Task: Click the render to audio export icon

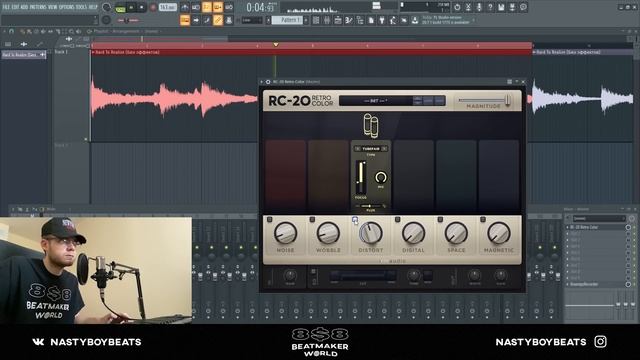Action: pos(512,7)
